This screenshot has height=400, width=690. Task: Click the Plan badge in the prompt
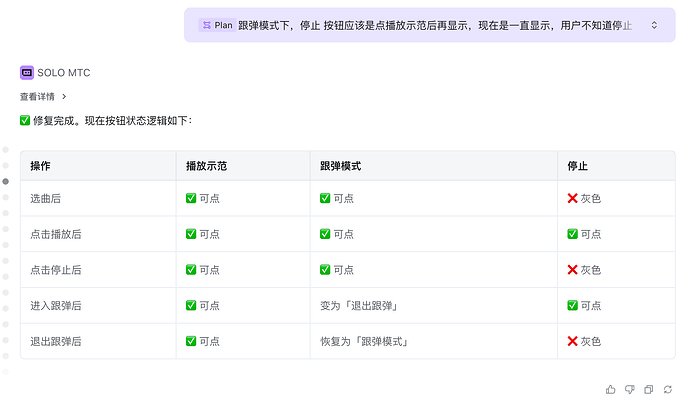click(217, 26)
